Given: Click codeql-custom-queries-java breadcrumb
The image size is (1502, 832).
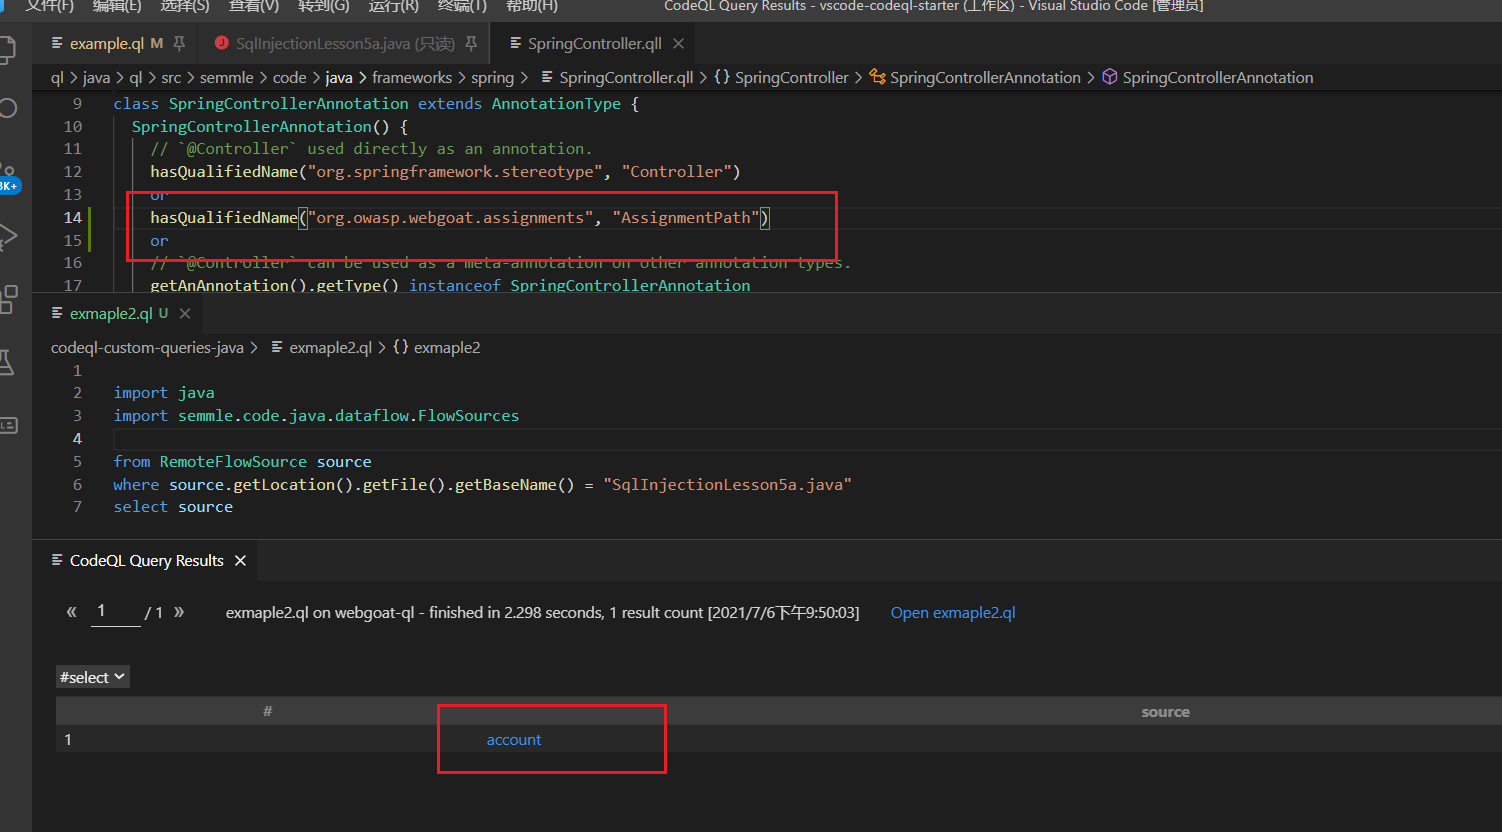Looking at the screenshot, I should tap(147, 348).
